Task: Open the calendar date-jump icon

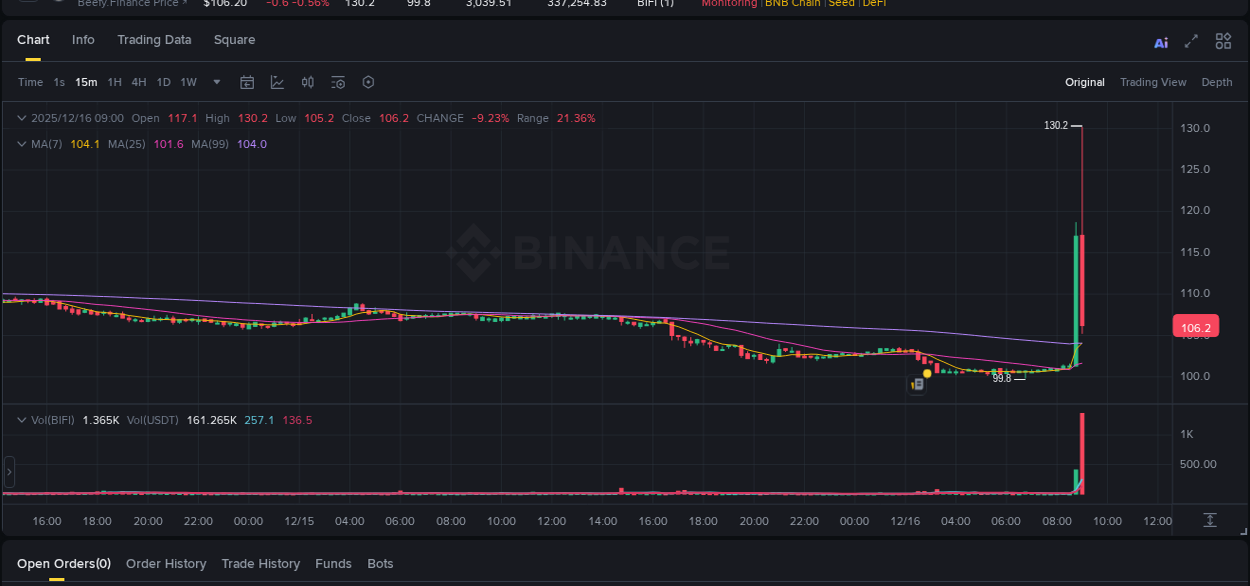Action: (x=247, y=82)
